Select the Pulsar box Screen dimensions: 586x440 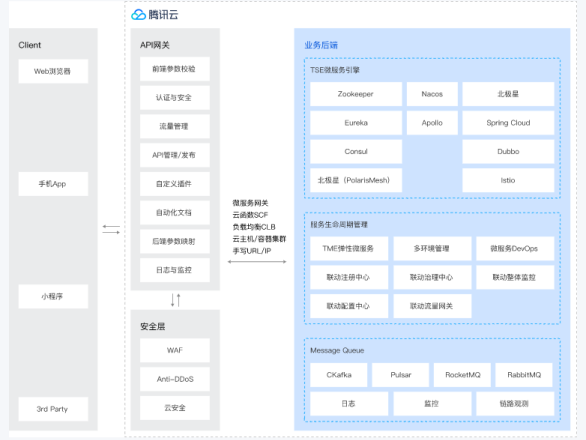coord(401,375)
